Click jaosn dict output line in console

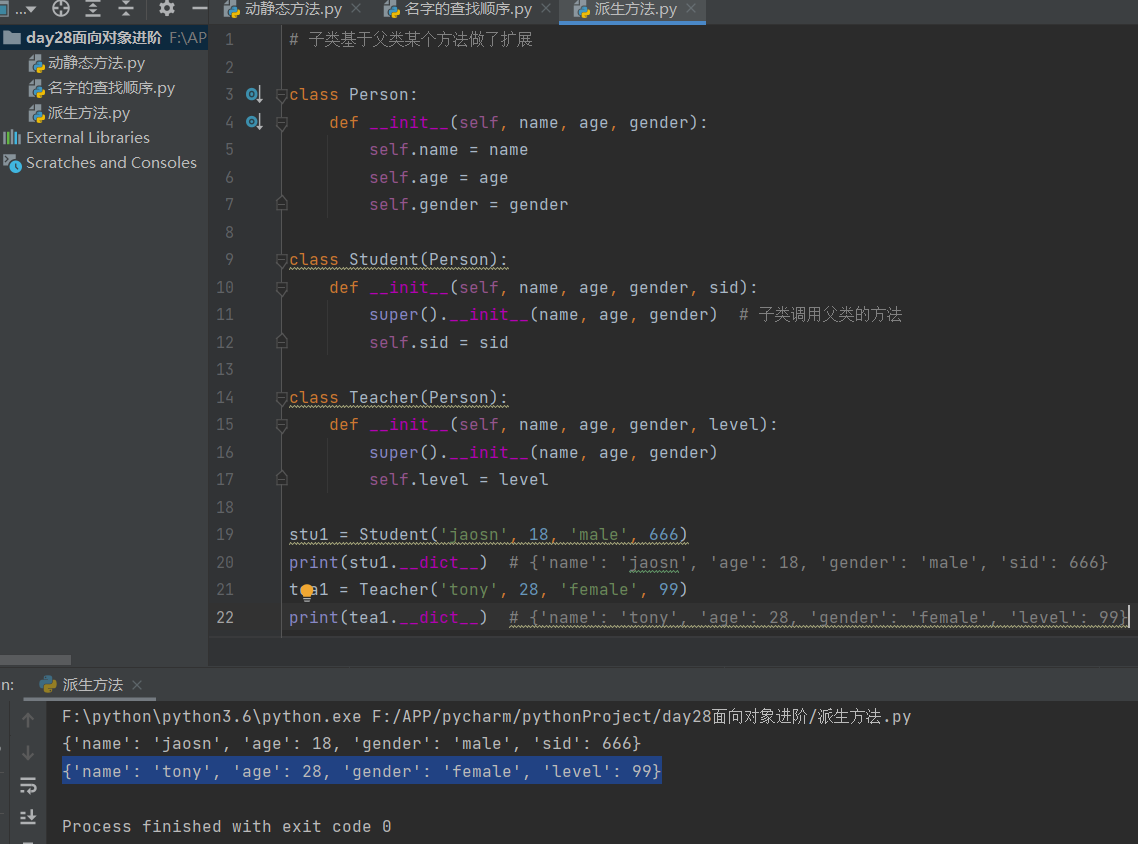click(351, 744)
